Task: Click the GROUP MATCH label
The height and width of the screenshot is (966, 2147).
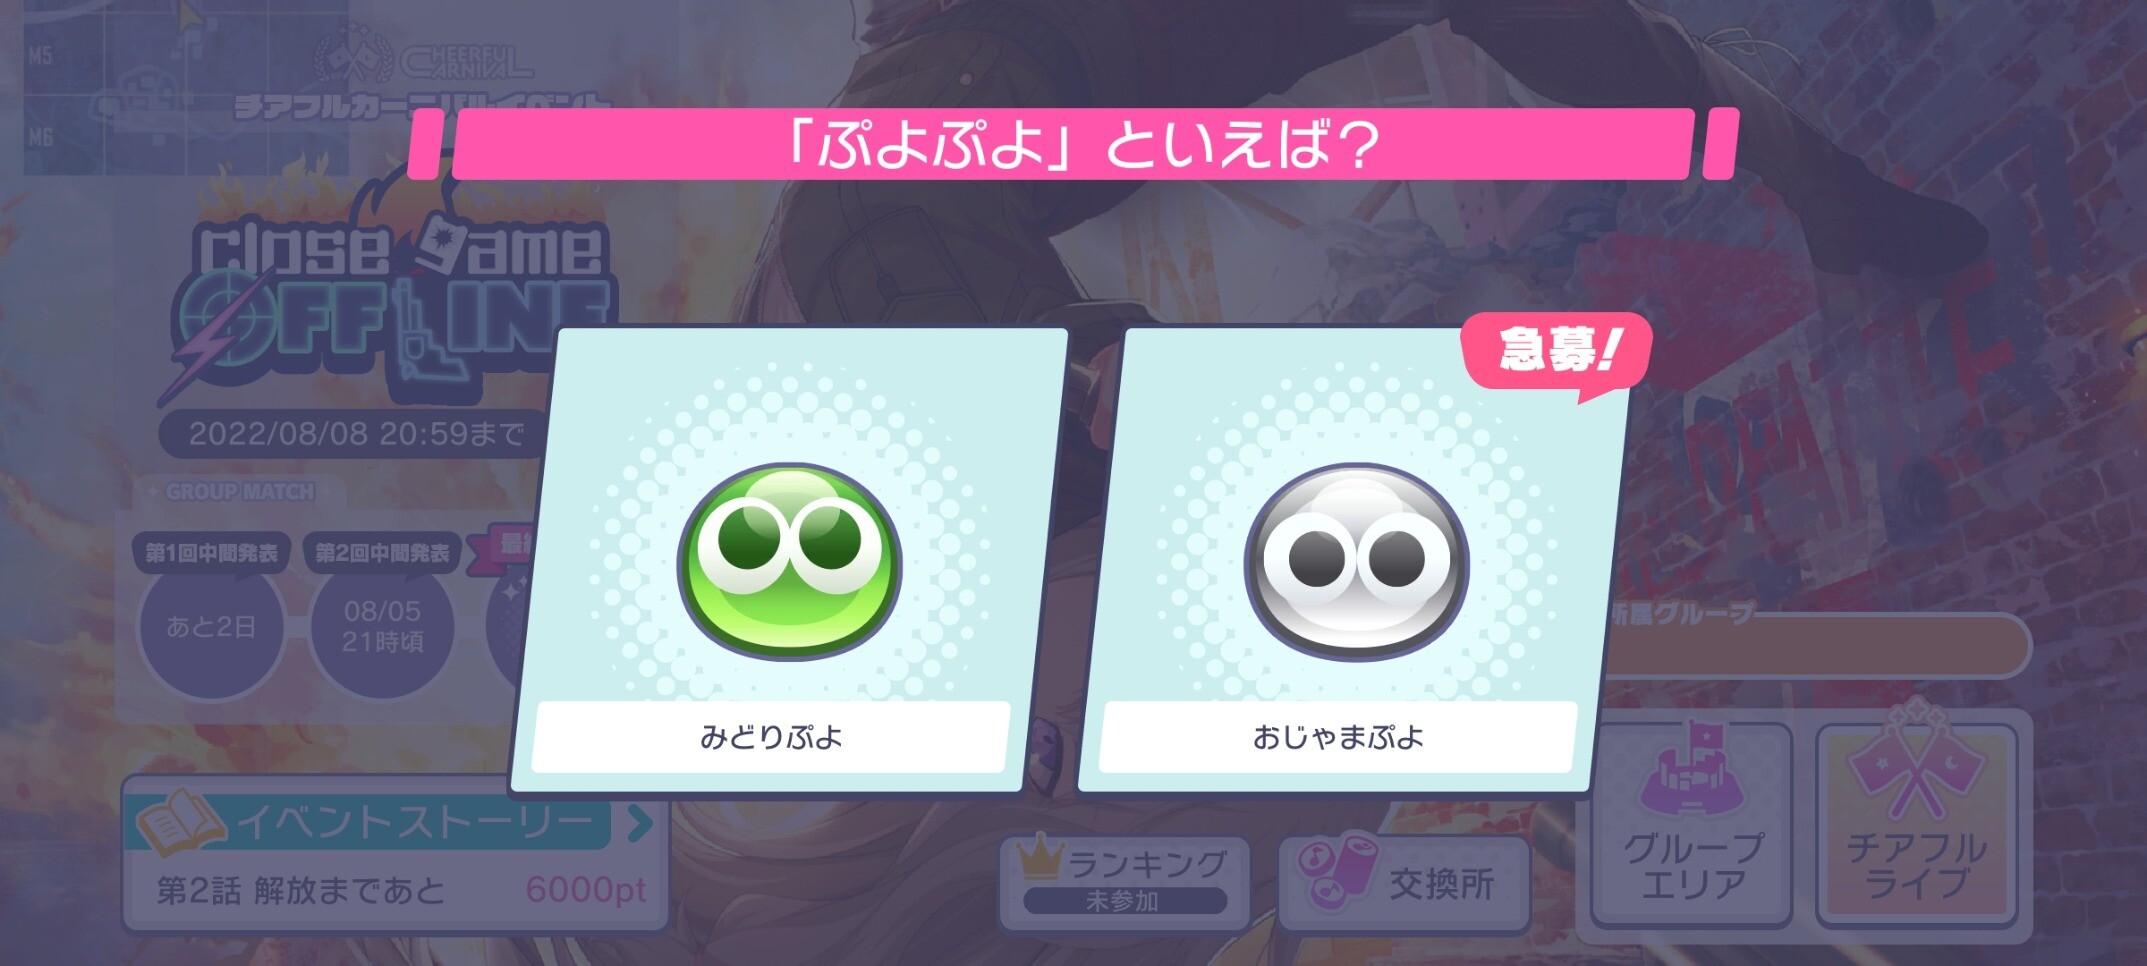Action: 240,492
